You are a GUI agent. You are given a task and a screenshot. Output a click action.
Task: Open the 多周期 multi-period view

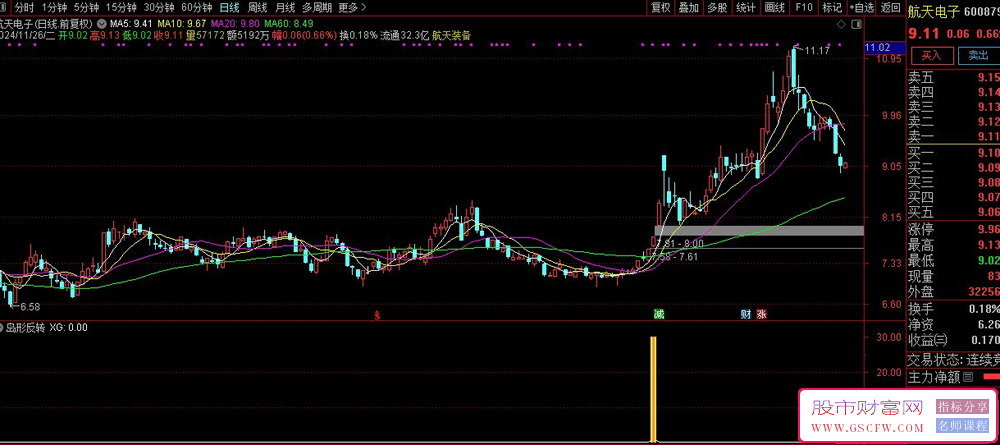(x=316, y=8)
